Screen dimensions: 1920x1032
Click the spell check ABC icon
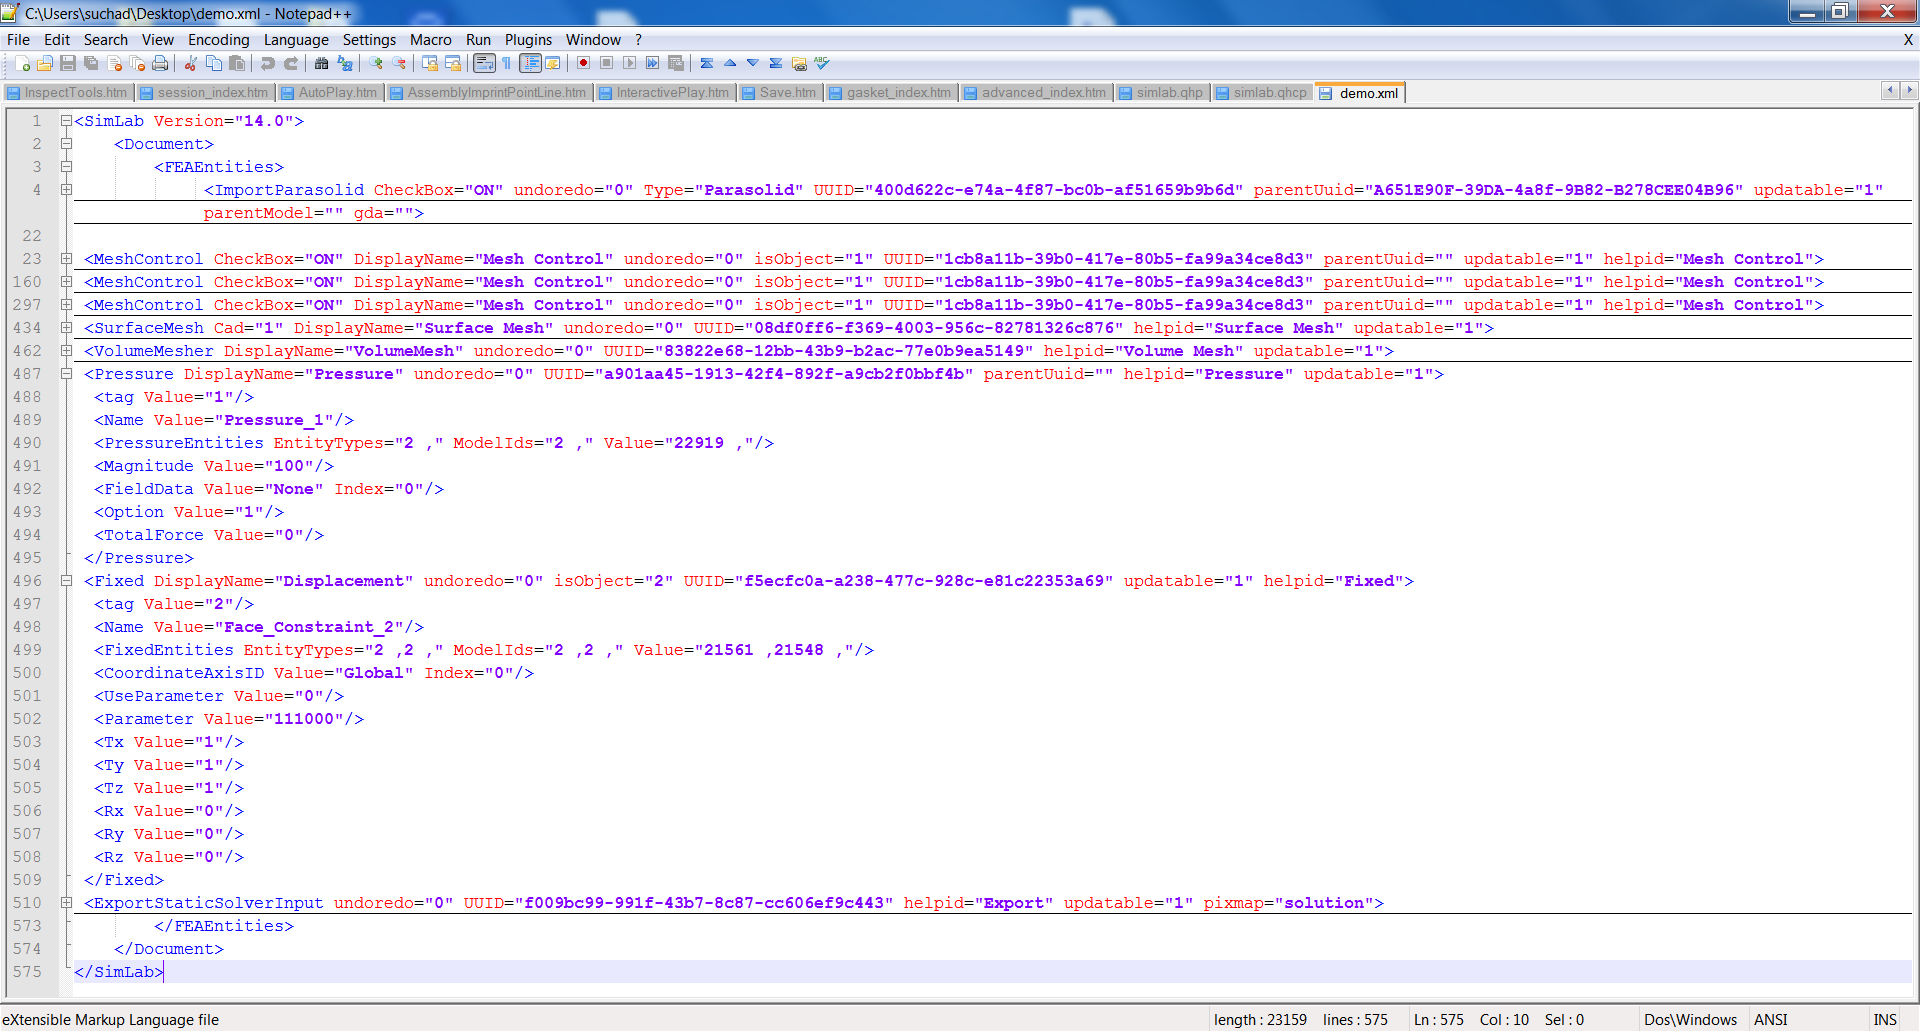pyautogui.click(x=822, y=64)
